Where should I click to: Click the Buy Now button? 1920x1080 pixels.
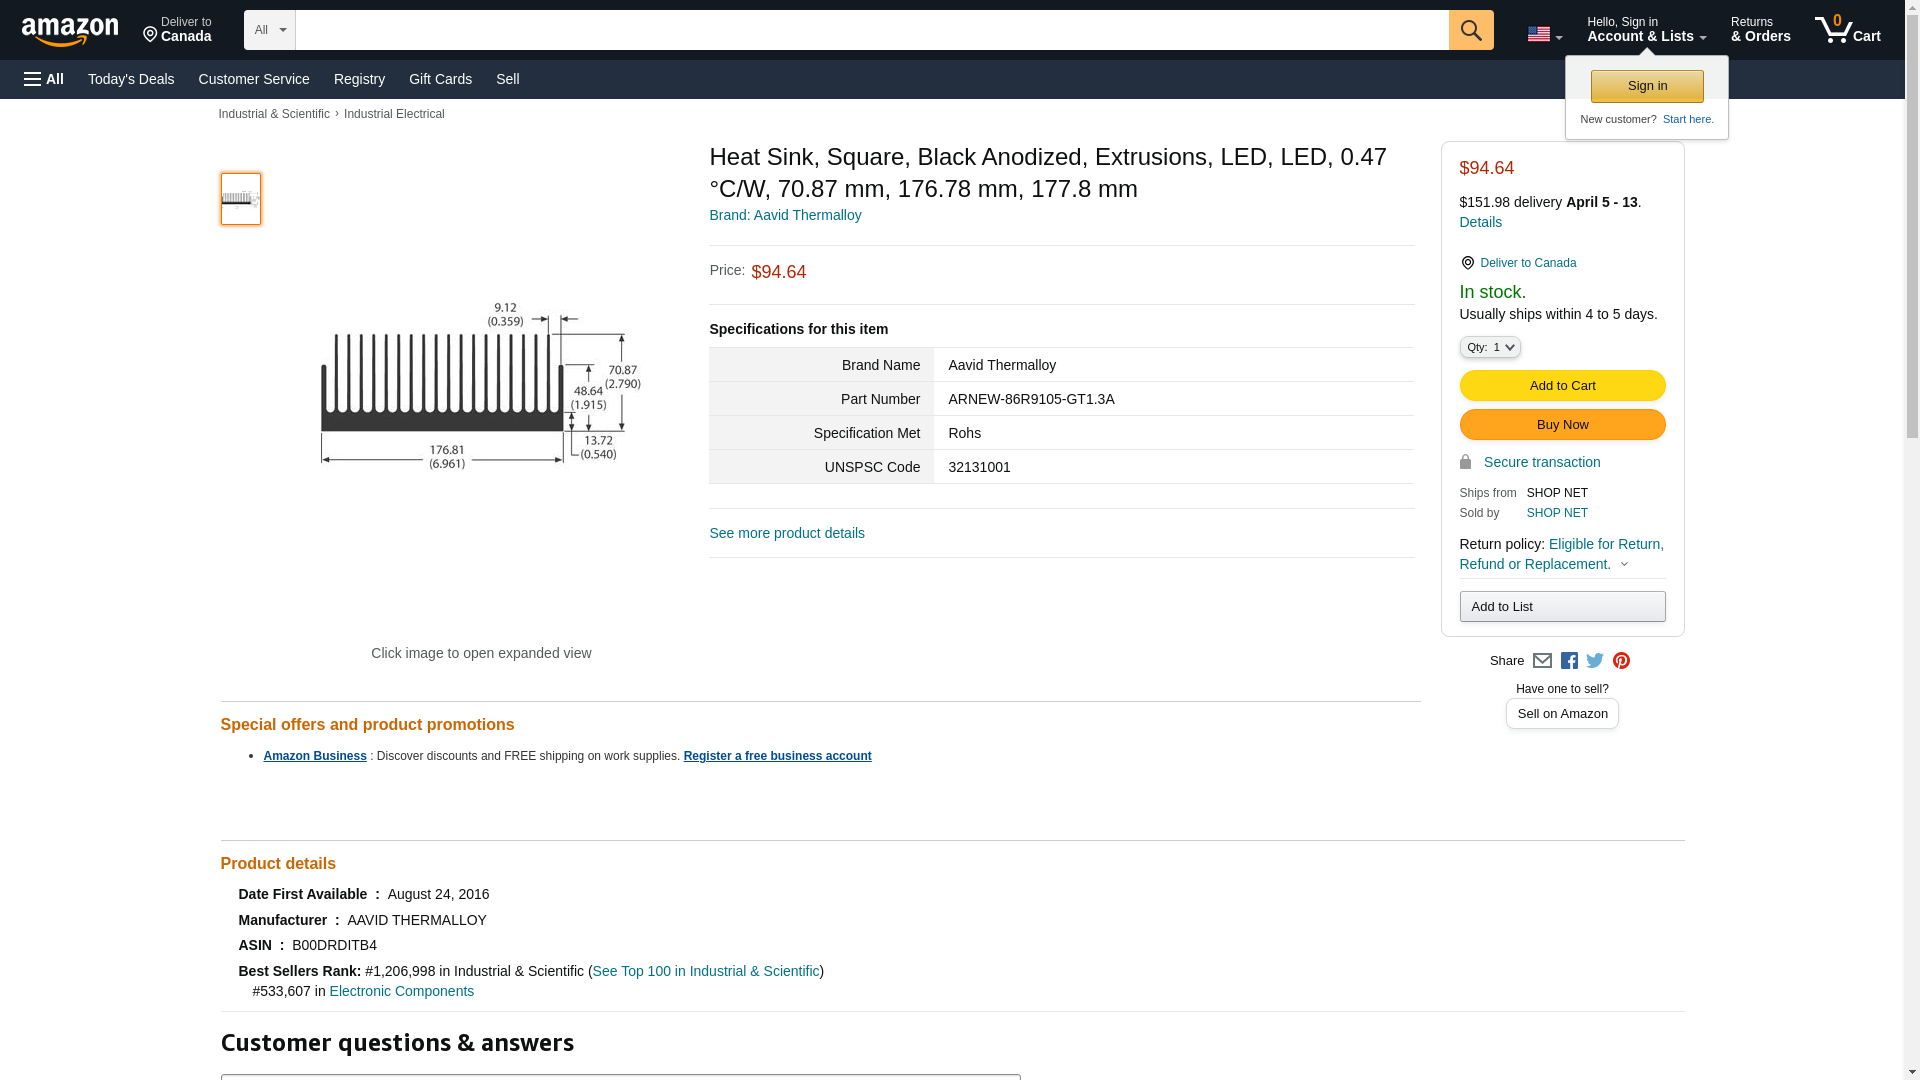[1562, 425]
